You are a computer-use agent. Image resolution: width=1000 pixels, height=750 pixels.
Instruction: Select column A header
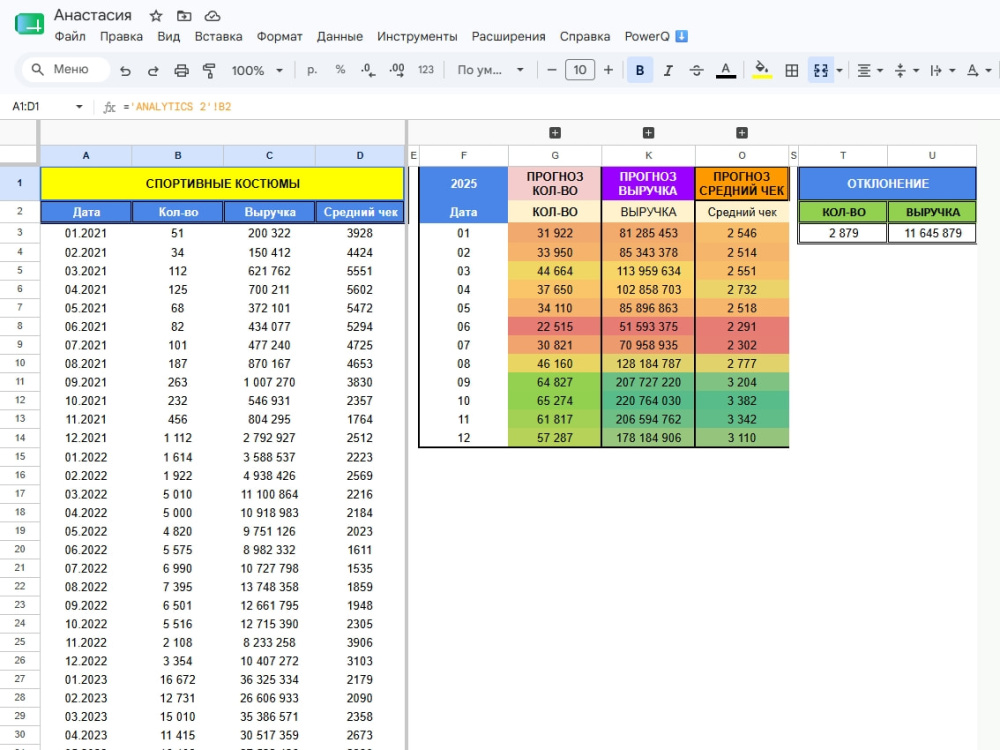point(85,155)
